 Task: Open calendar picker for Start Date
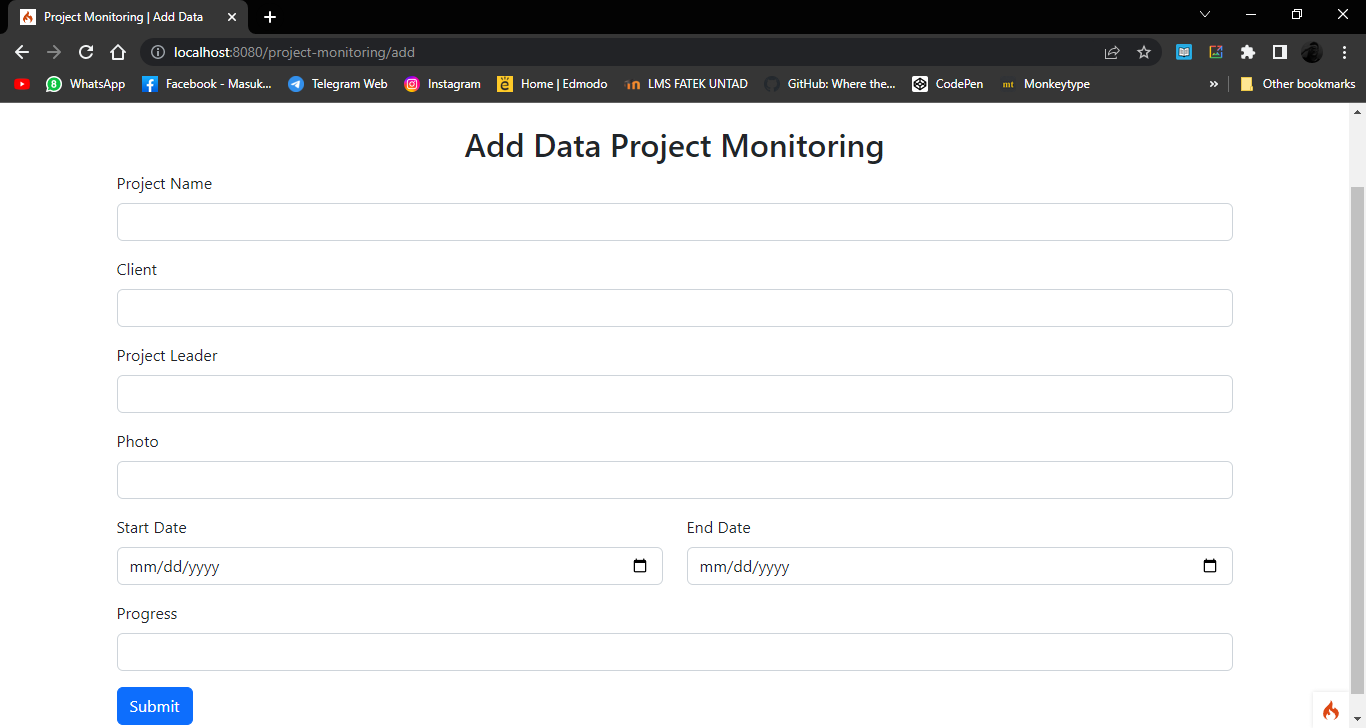[640, 566]
